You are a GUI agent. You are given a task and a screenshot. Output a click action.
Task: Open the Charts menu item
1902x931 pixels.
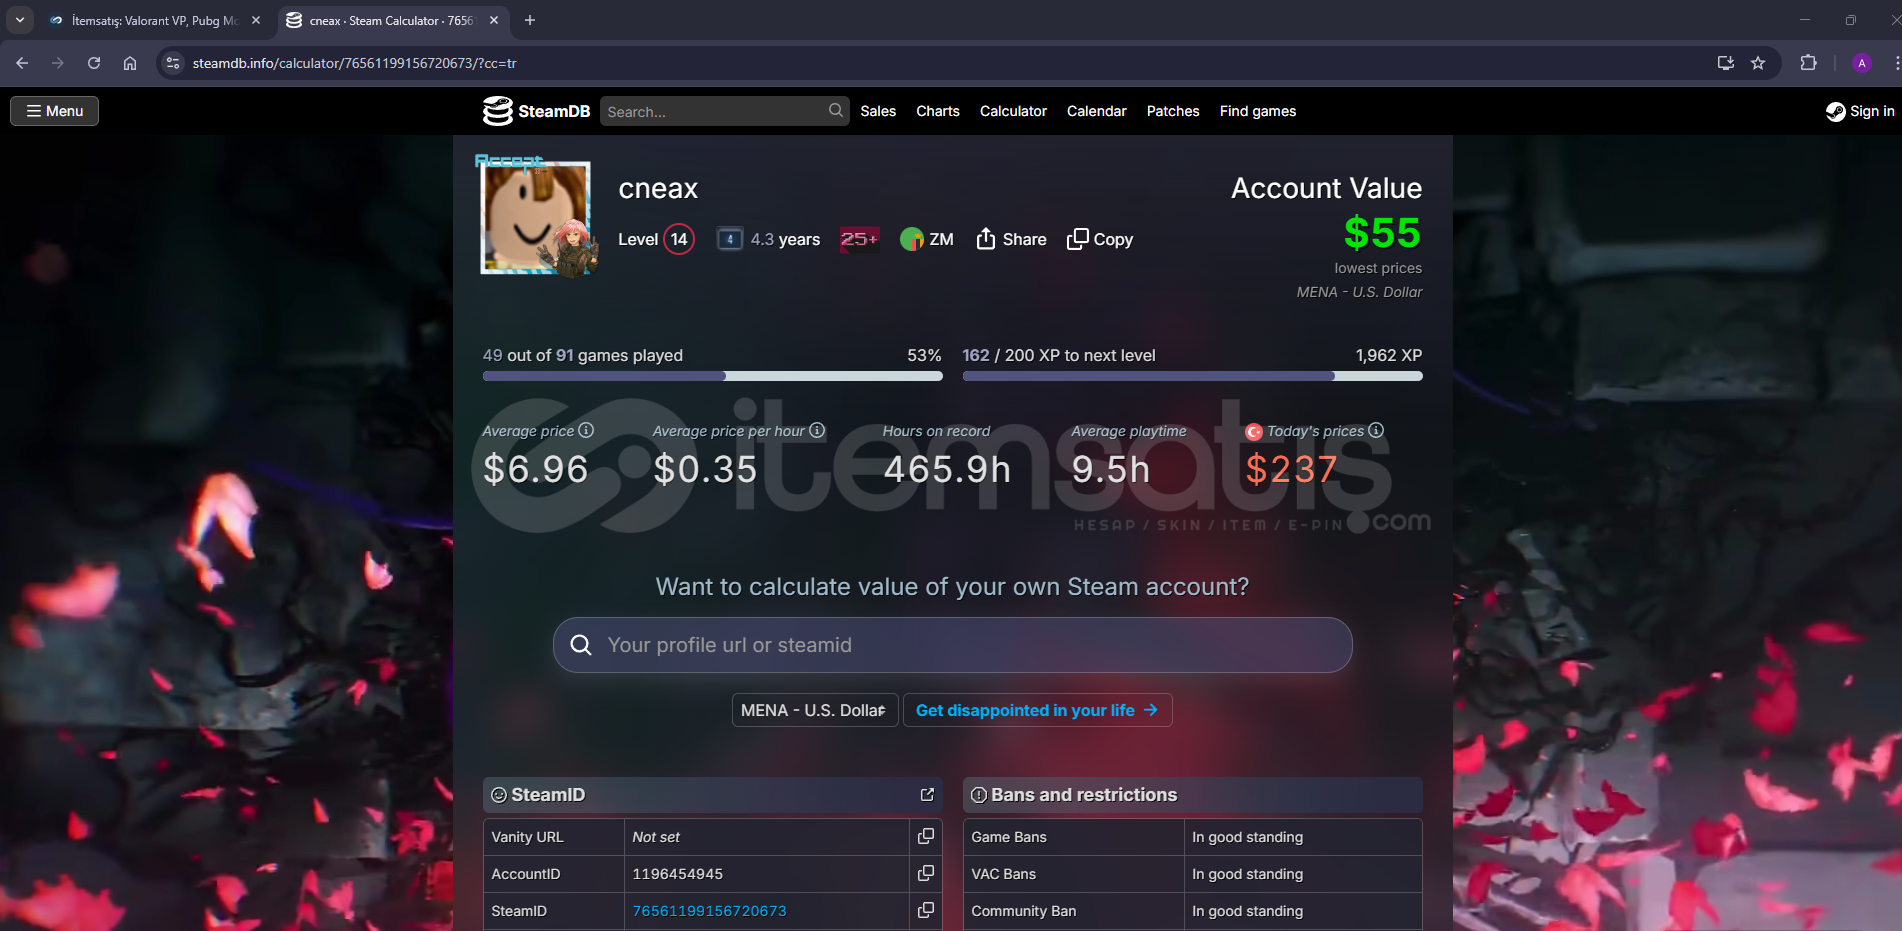938,111
